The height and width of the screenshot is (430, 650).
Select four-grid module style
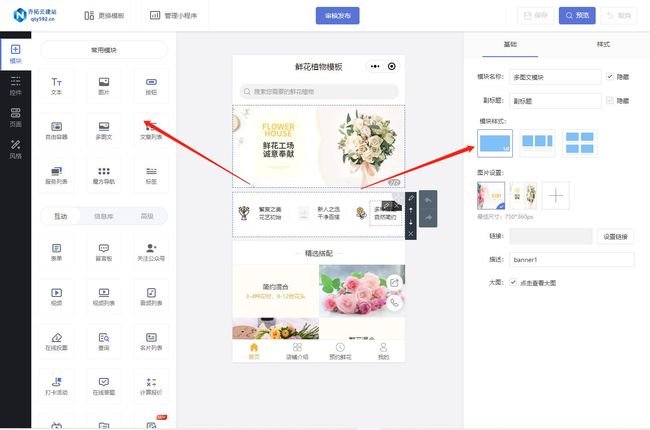point(580,143)
